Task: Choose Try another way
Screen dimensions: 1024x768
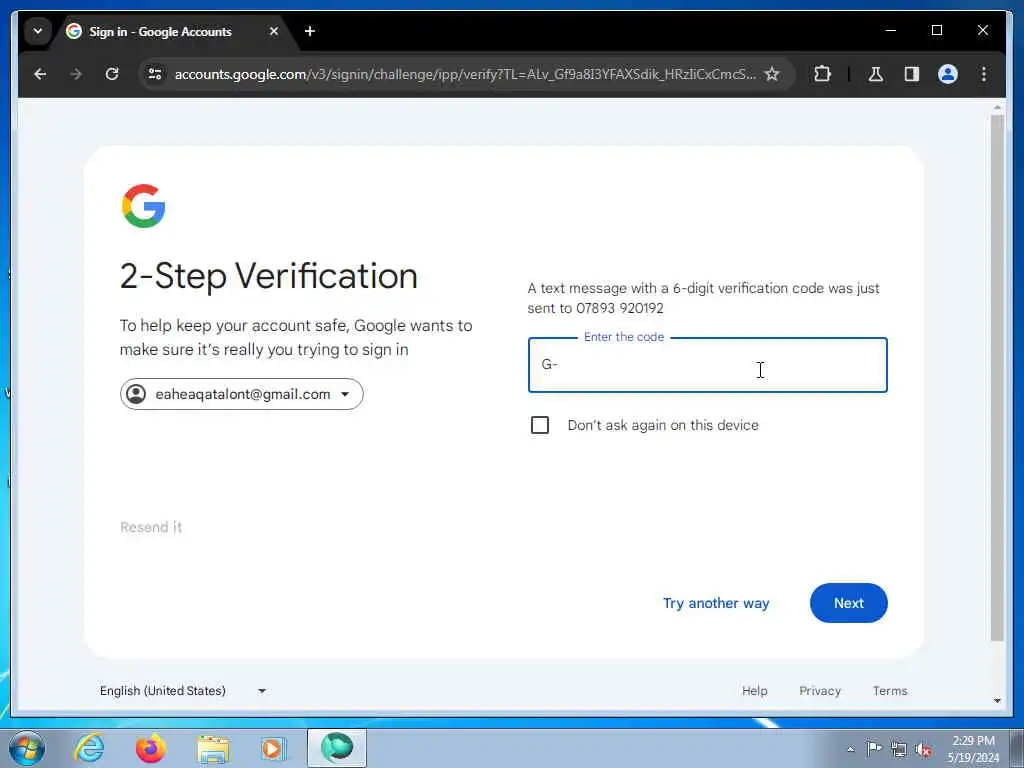Action: click(716, 603)
